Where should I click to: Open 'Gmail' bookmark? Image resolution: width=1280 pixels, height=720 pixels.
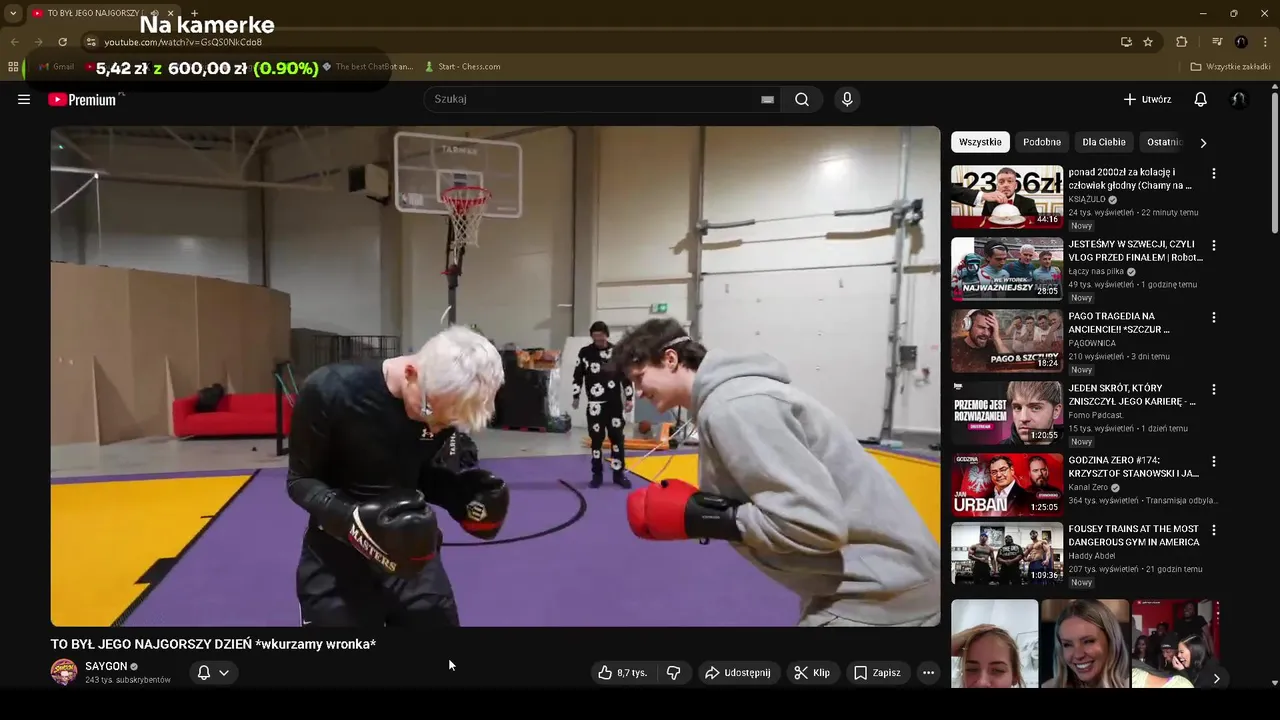56,67
